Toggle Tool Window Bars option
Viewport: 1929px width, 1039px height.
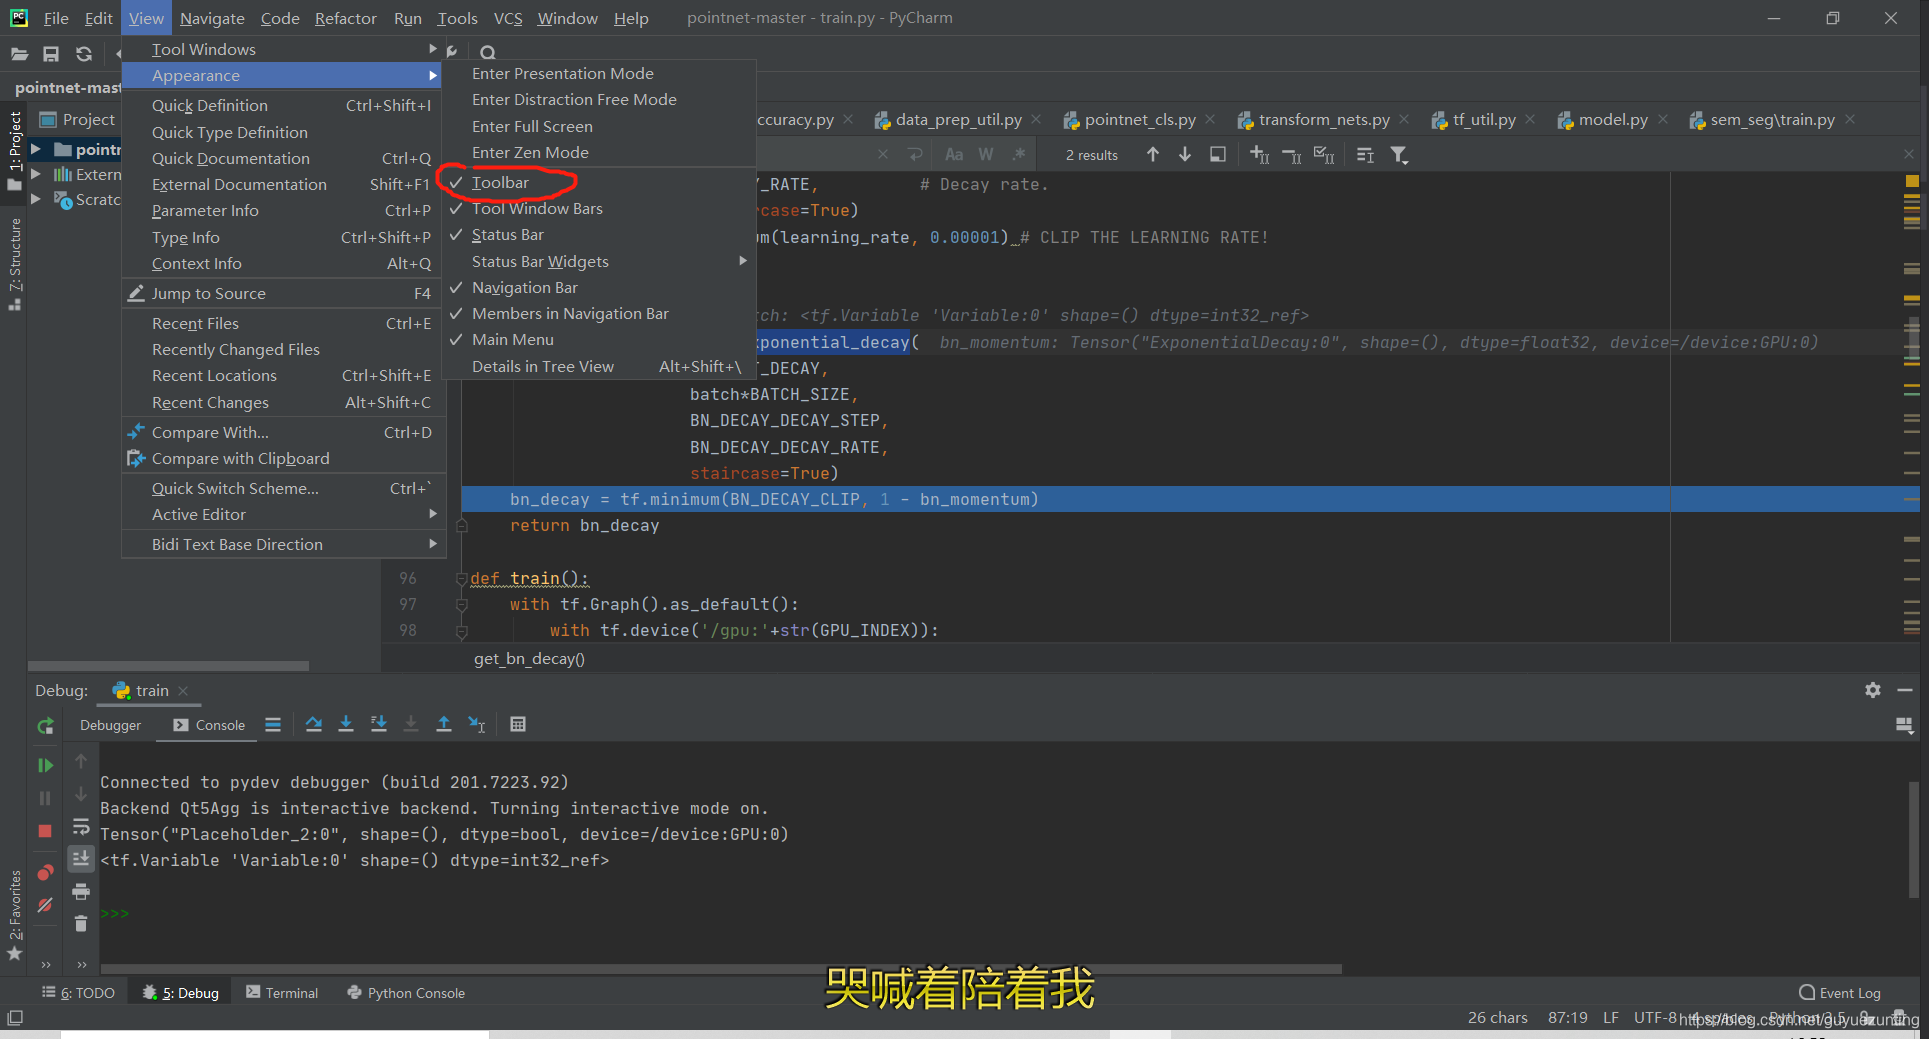(x=599, y=208)
